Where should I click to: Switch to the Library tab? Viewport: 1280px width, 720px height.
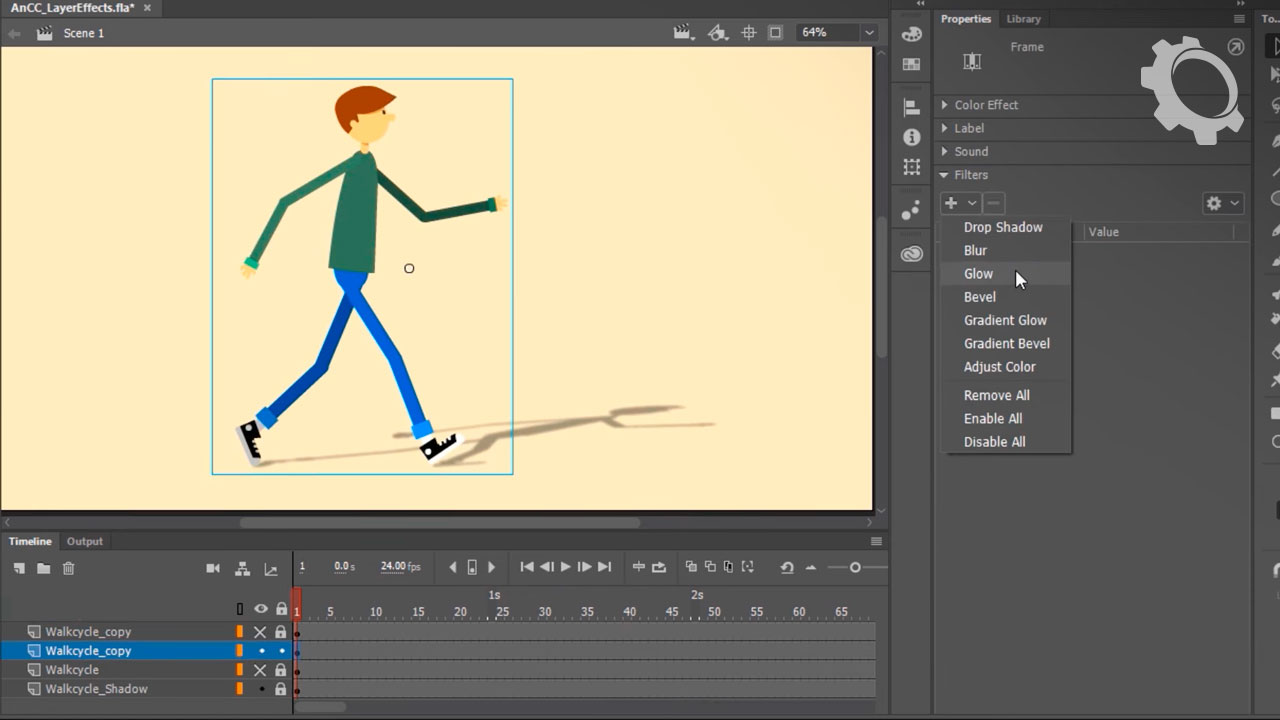click(x=1023, y=19)
